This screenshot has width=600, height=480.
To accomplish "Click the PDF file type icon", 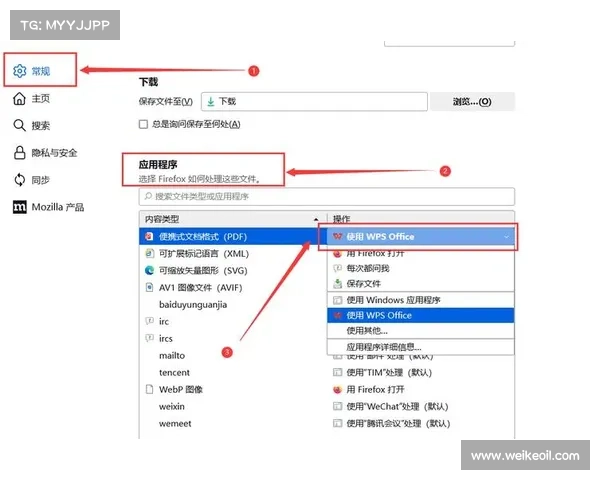I will (x=149, y=237).
